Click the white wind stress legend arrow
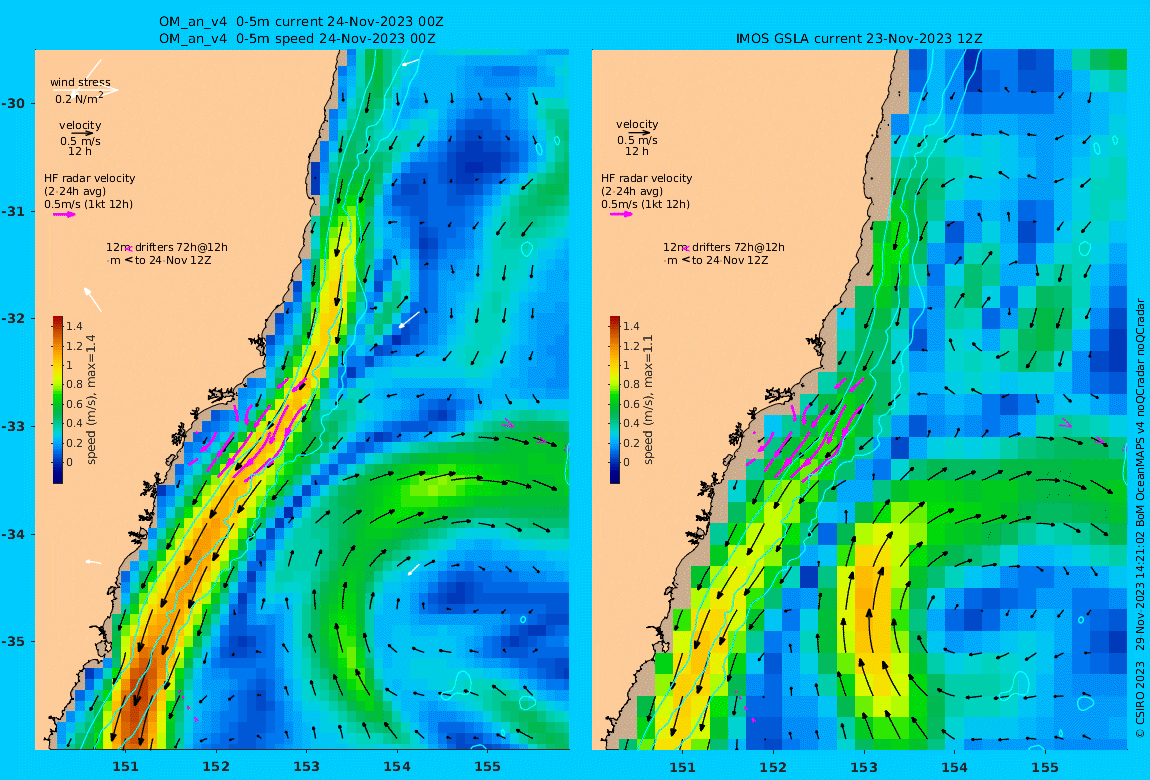The width and height of the screenshot is (1150, 780). (x=85, y=91)
